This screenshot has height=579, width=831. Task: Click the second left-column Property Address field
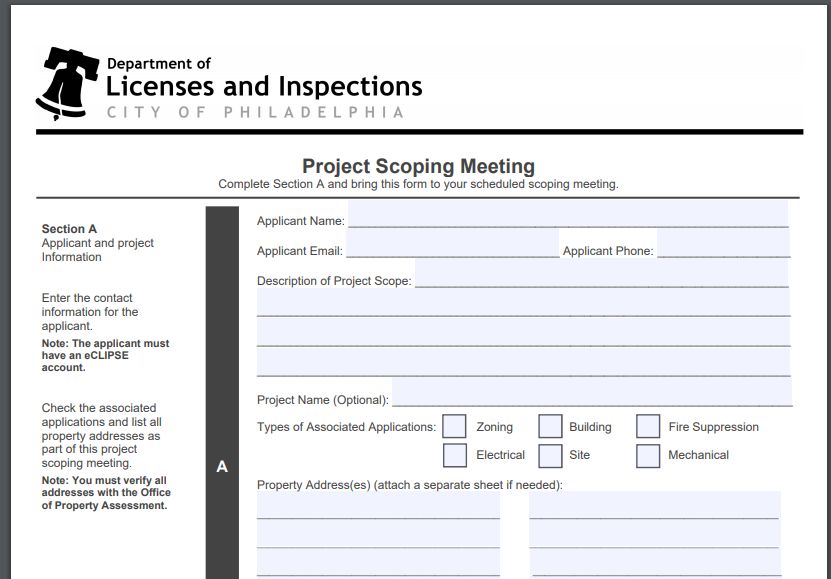pos(378,534)
